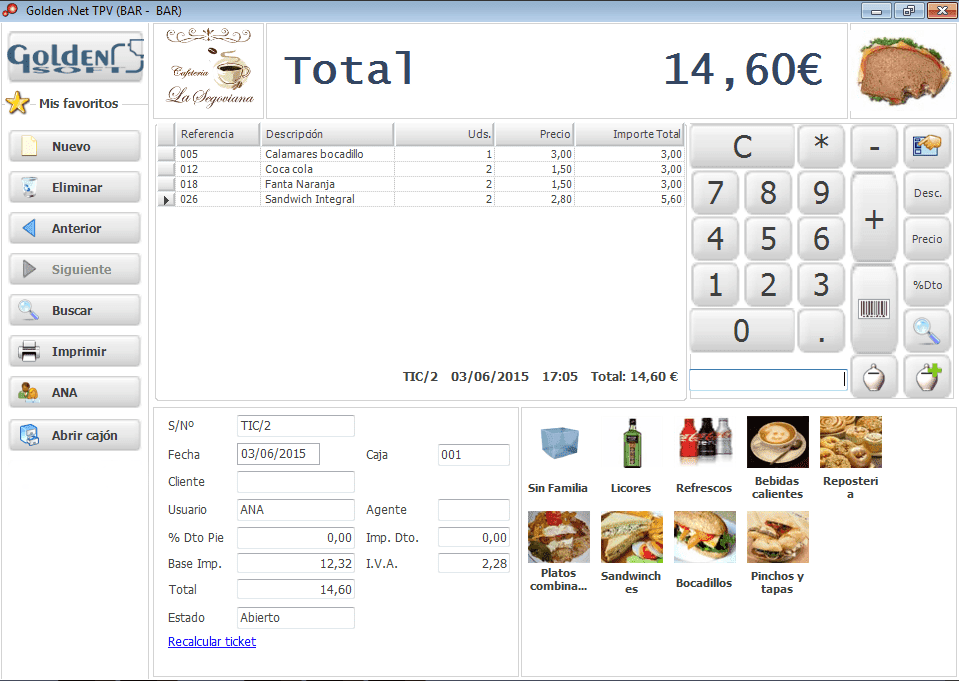The image size is (959, 681).
Task: Click the Recalcular ticket link
Action: tap(212, 642)
